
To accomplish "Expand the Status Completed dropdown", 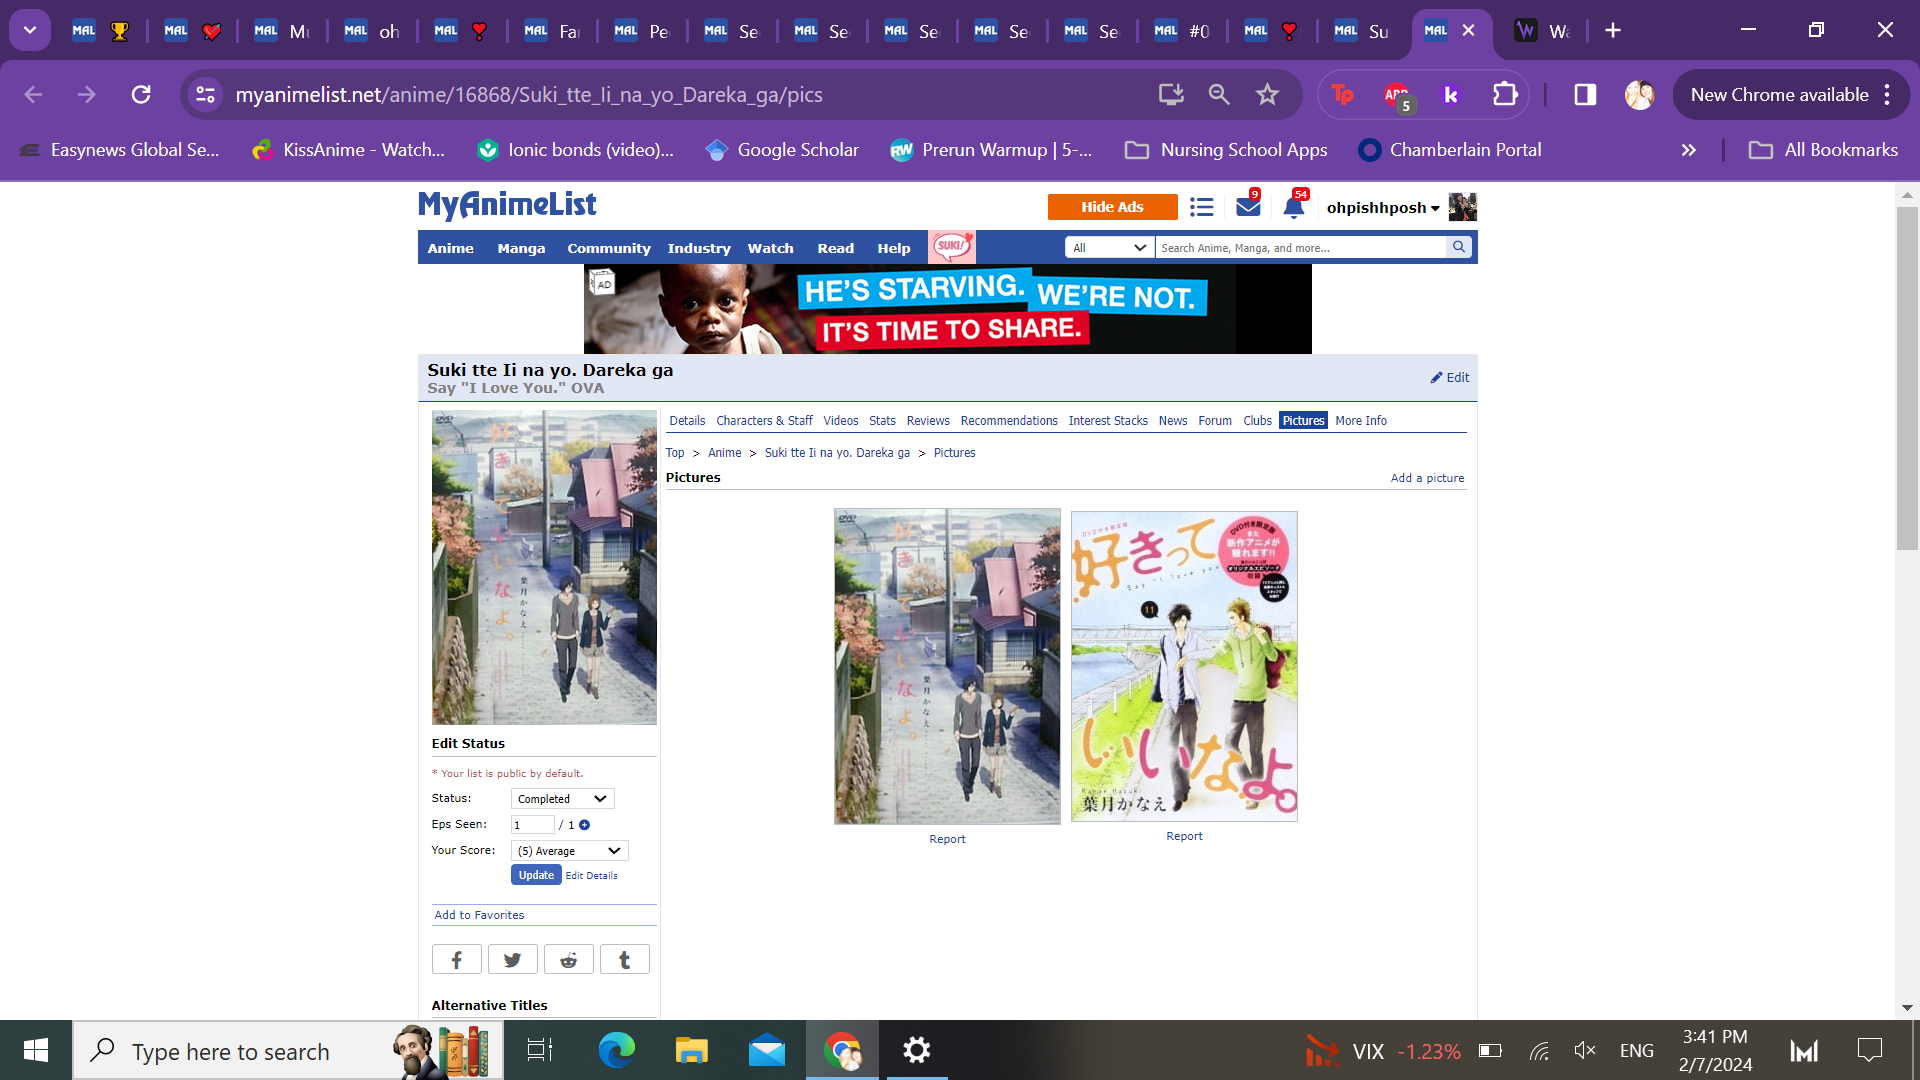I will click(x=562, y=799).
